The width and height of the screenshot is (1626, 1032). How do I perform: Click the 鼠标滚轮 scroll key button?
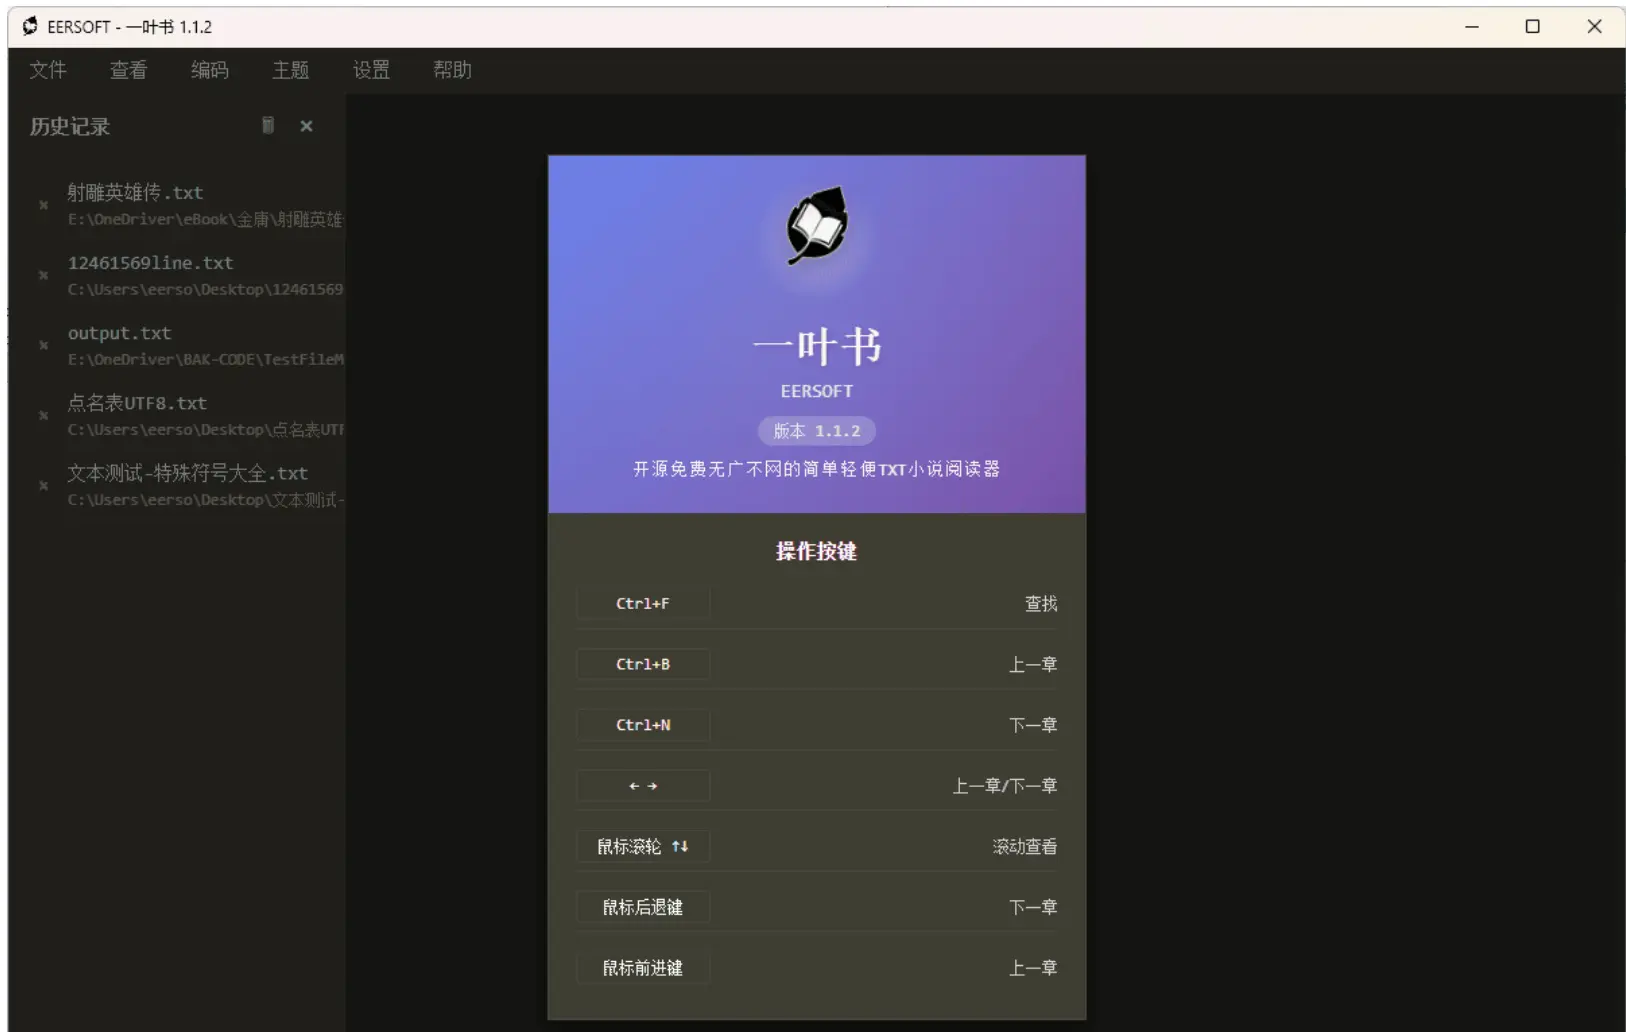coord(642,846)
